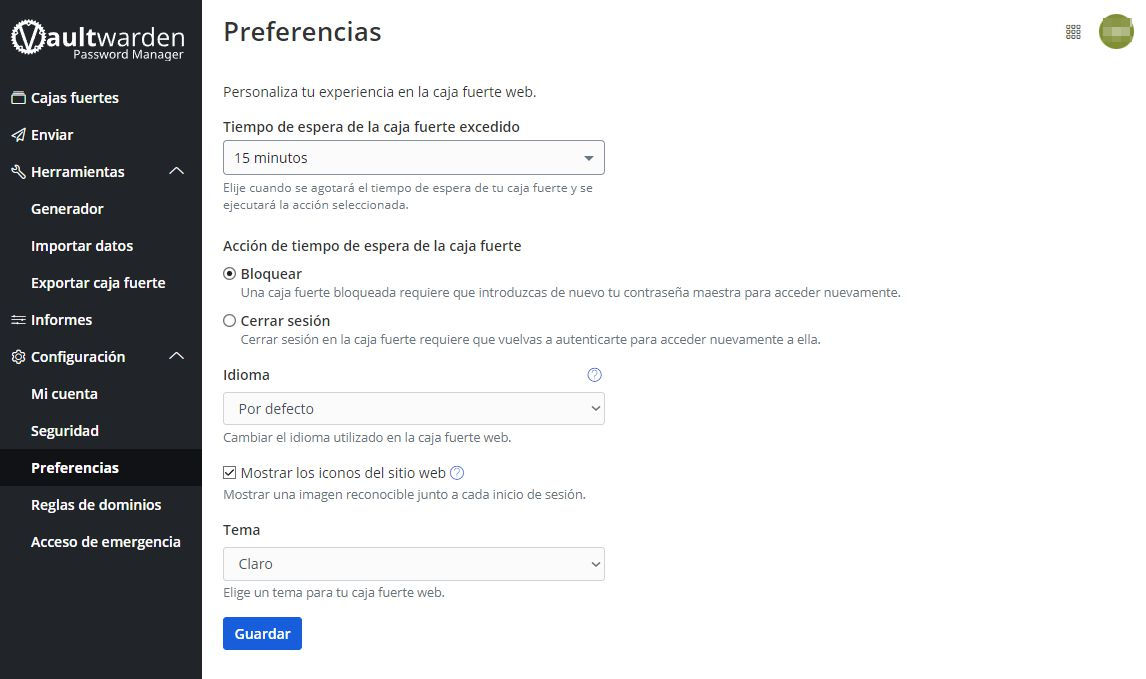Uncheck Mostrar los iconos del sitio web
Viewport: 1146px width, 679px height.
click(230, 473)
